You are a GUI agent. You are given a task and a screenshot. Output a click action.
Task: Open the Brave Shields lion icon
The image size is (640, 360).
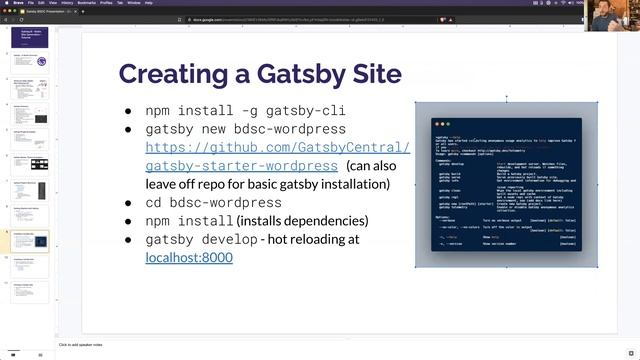click(x=442, y=19)
